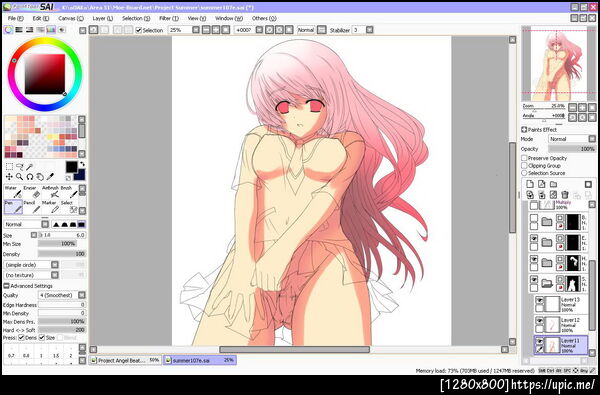Adjust the Min Size 100% slider
The height and width of the screenshot is (395, 600).
click(x=62, y=244)
